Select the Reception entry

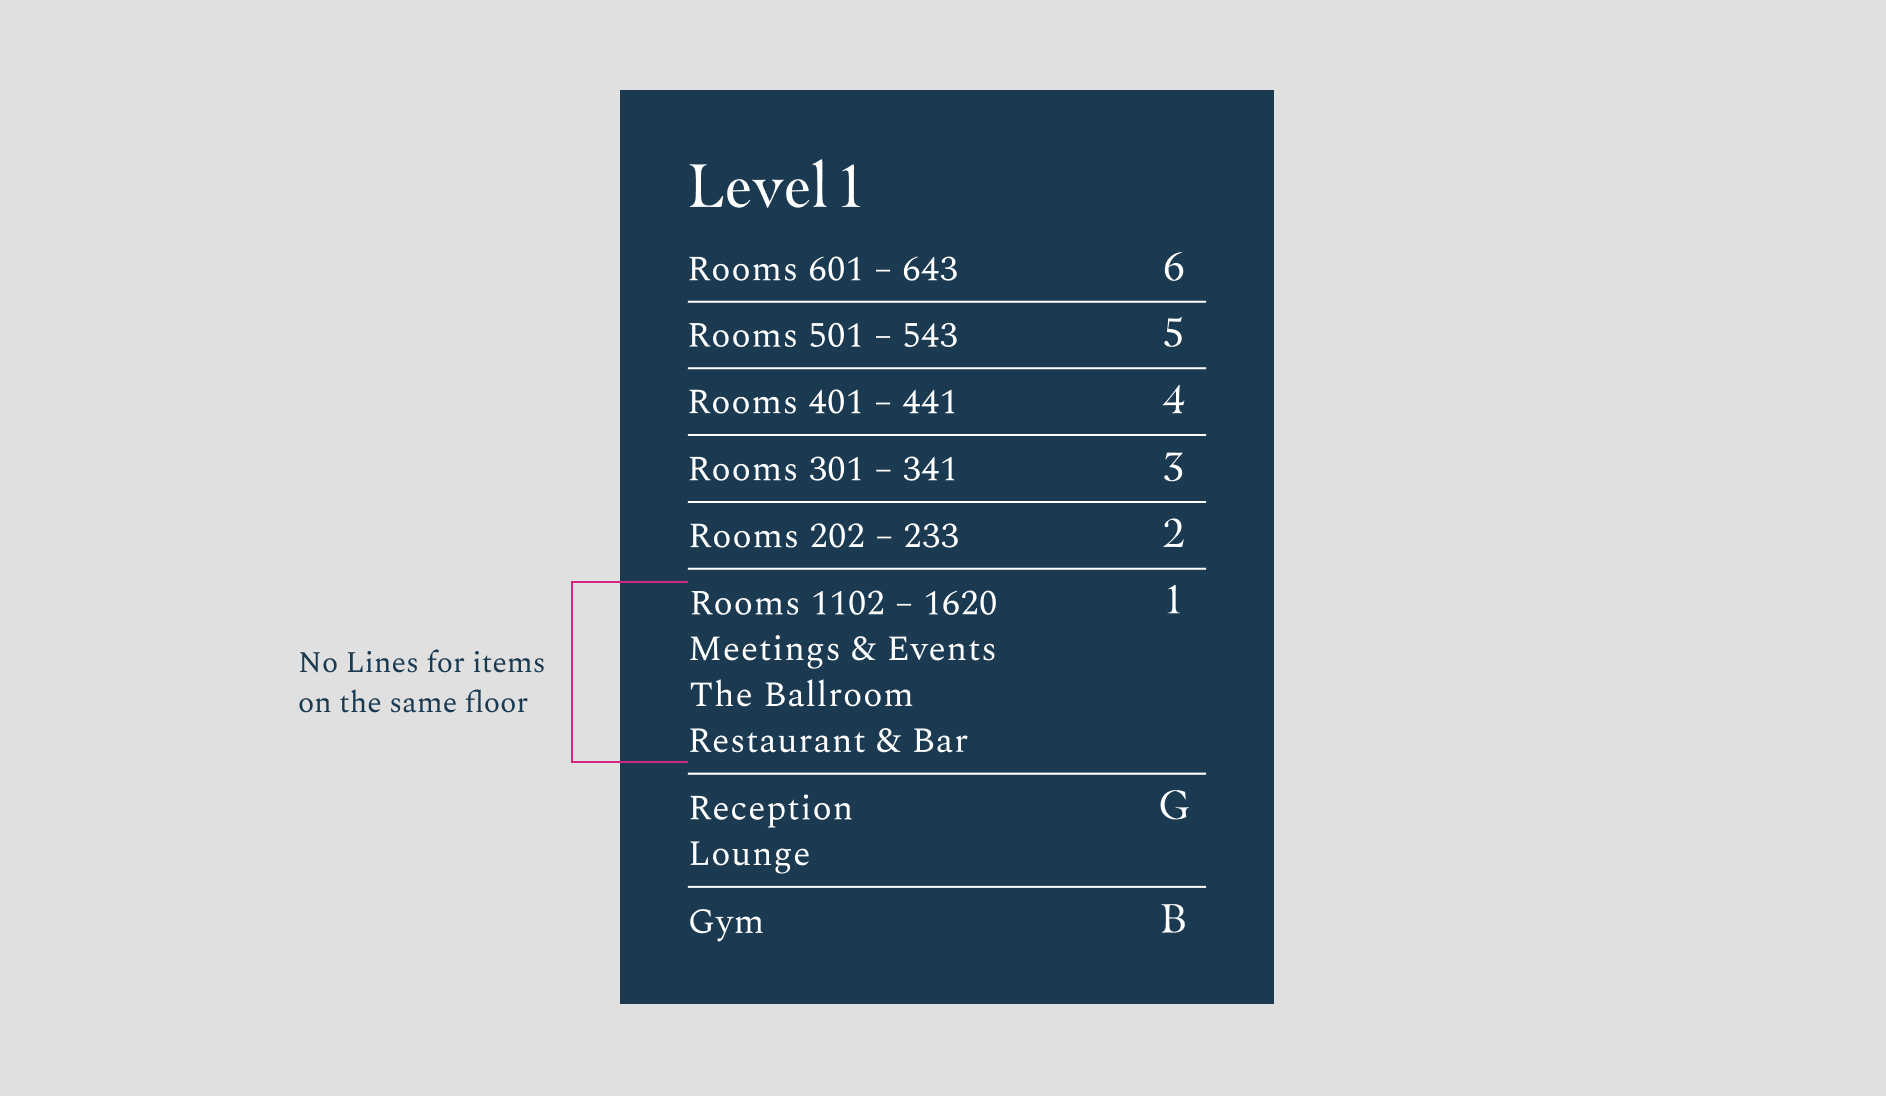click(x=770, y=809)
